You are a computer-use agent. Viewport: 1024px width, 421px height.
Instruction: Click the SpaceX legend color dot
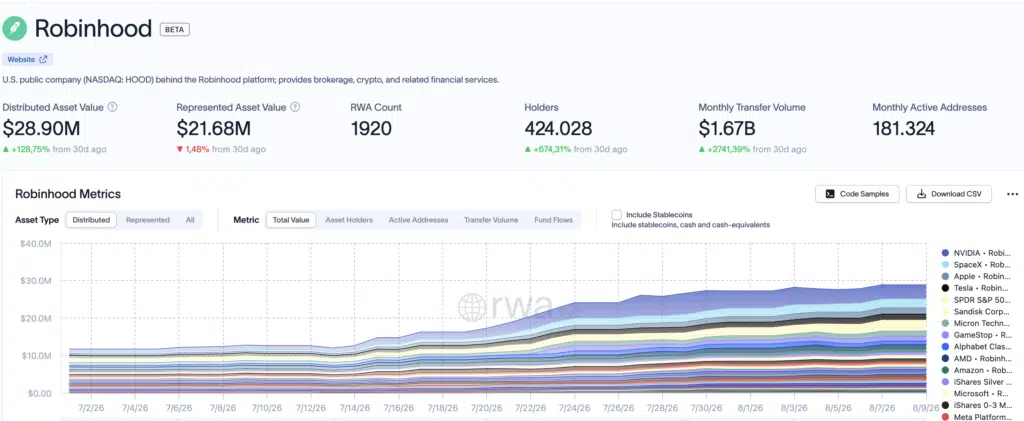[944, 264]
